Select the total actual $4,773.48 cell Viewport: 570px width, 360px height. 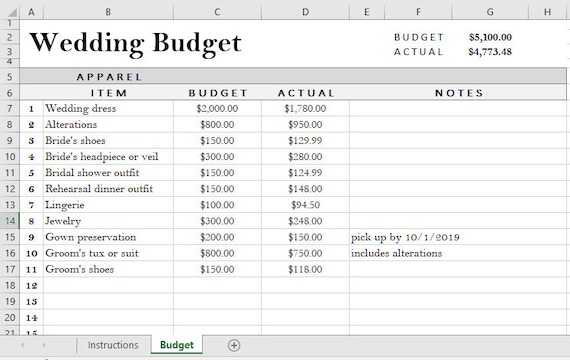[490, 52]
